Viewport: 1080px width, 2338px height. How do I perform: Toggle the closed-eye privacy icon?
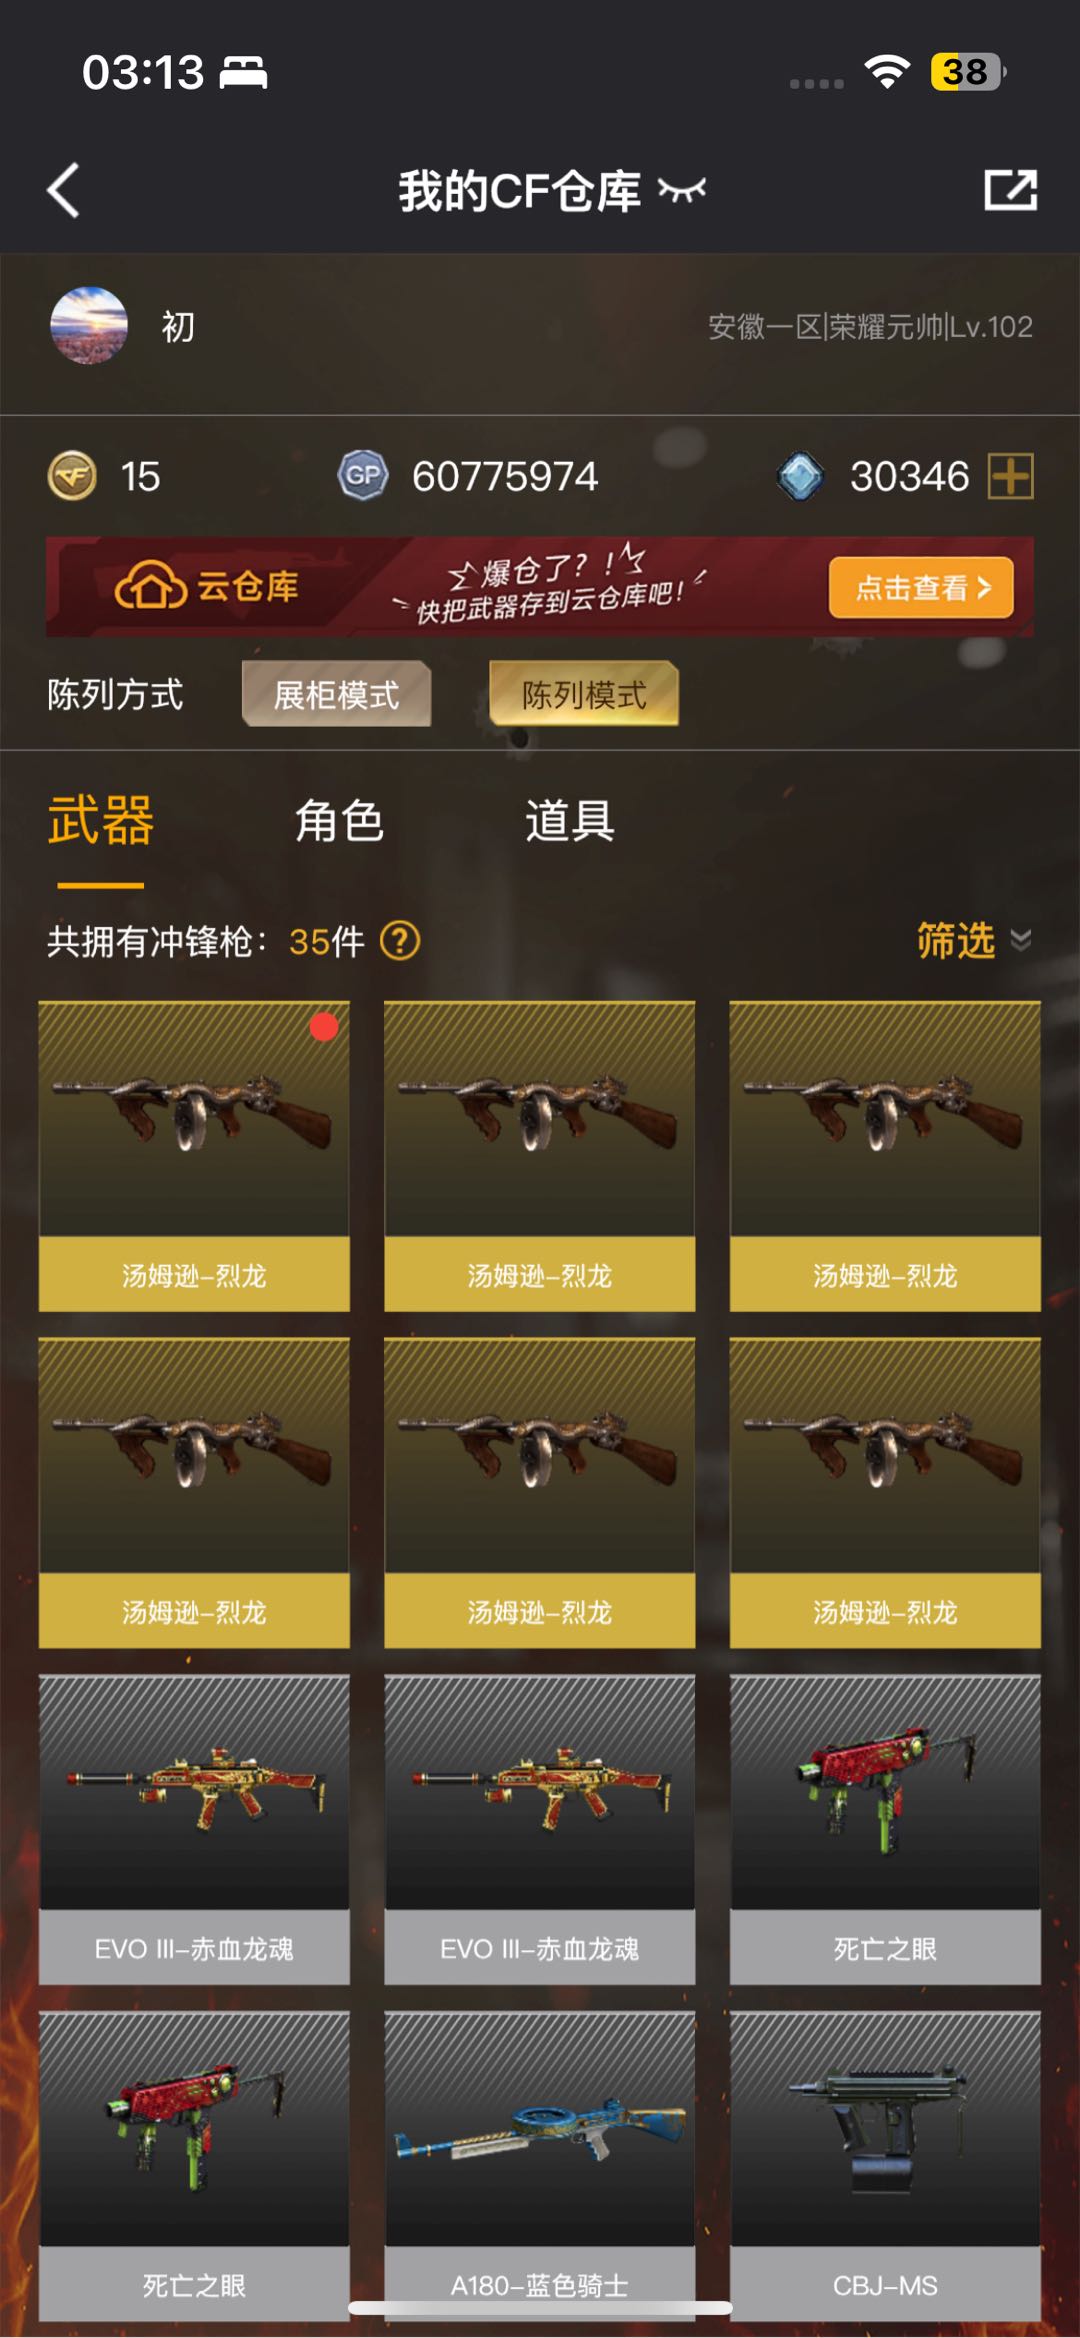(x=682, y=190)
